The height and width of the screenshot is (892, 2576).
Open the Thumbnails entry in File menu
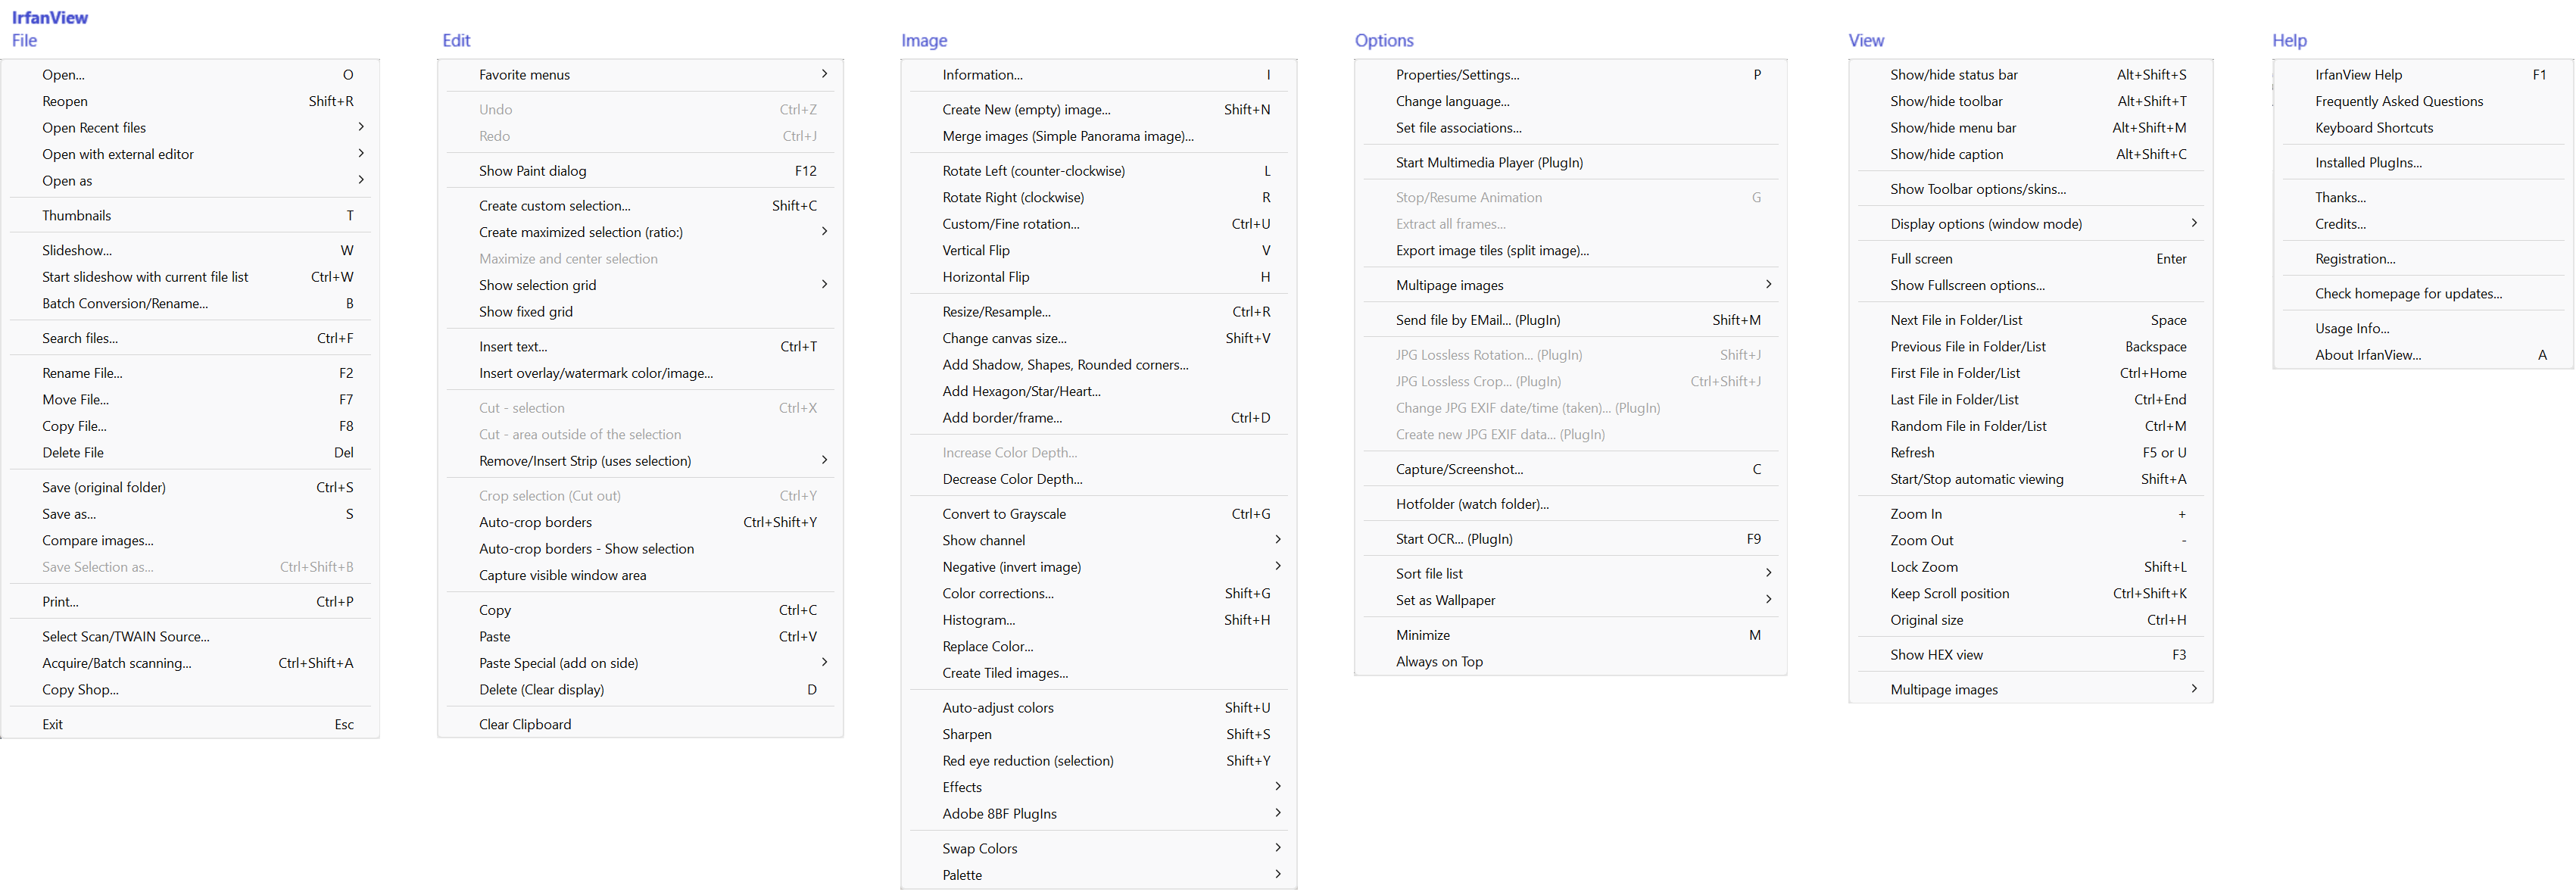77,216
